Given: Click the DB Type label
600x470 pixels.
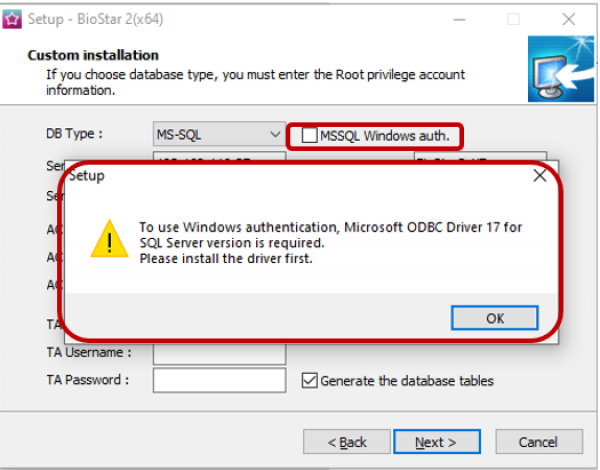Looking at the screenshot, I should tap(74, 133).
